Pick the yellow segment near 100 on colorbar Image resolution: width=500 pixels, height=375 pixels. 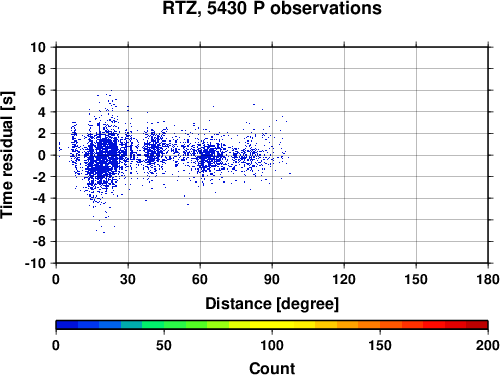[272, 325]
